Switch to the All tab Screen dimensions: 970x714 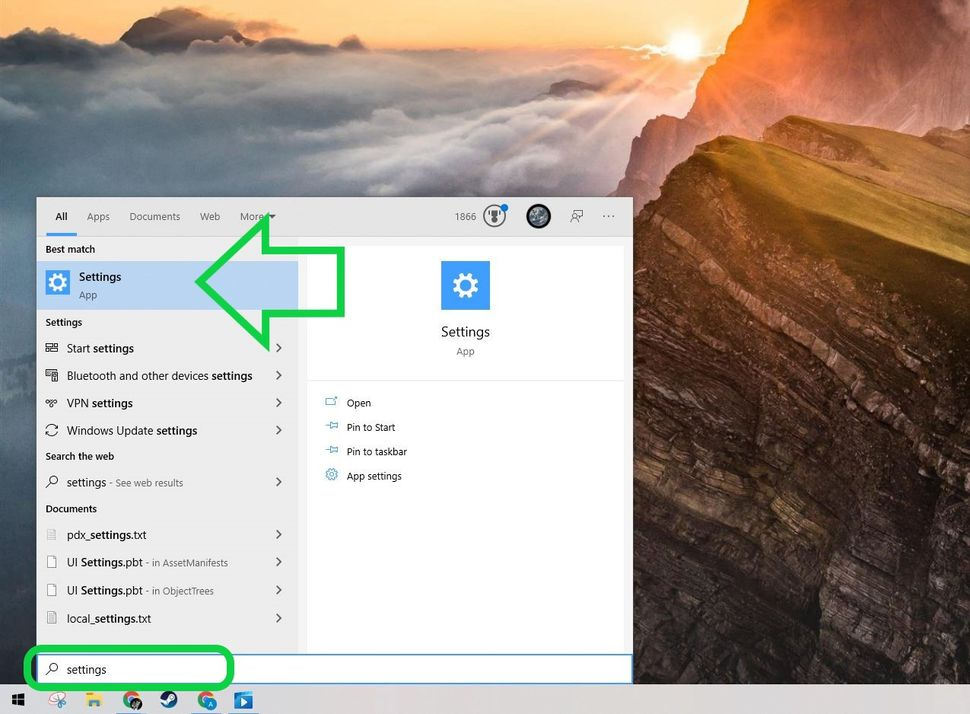click(x=61, y=217)
